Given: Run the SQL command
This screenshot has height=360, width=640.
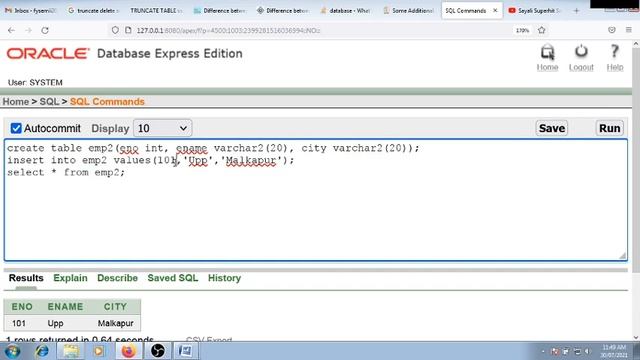Looking at the screenshot, I should click(609, 128).
